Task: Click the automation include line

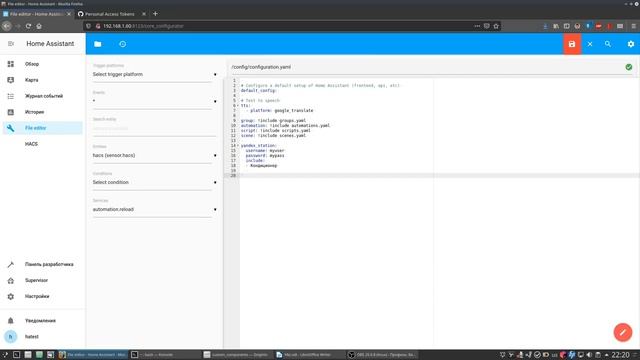Action: tap(285, 126)
